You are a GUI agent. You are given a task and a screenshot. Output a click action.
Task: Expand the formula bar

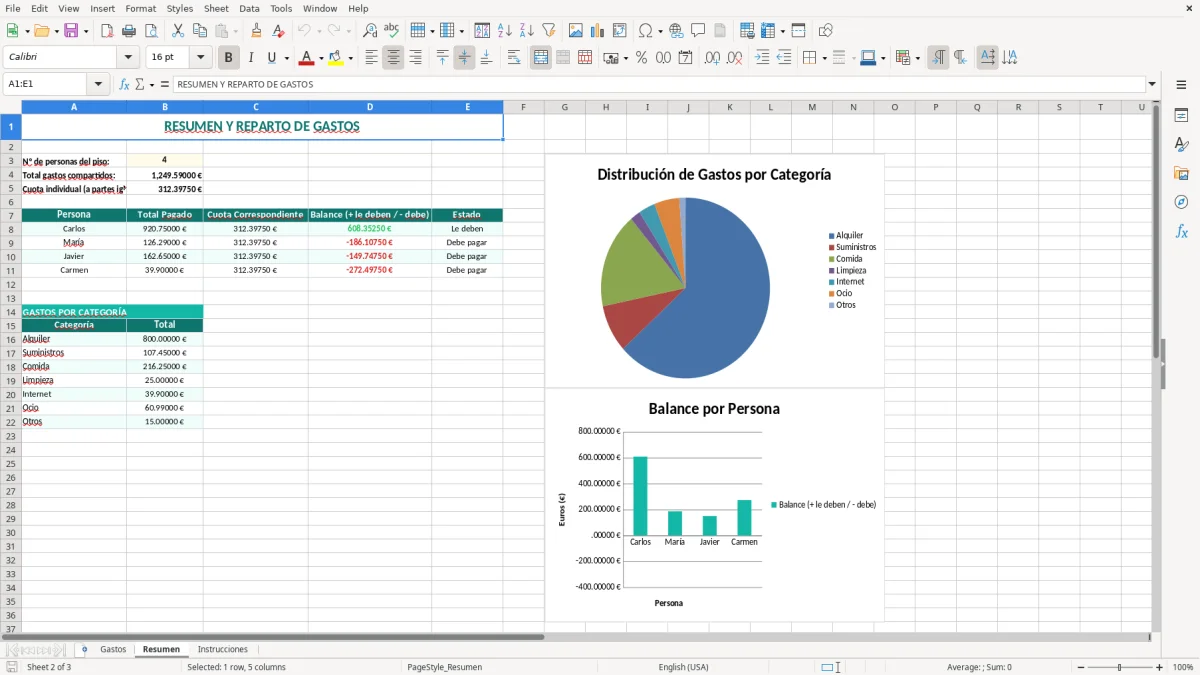click(x=1152, y=84)
